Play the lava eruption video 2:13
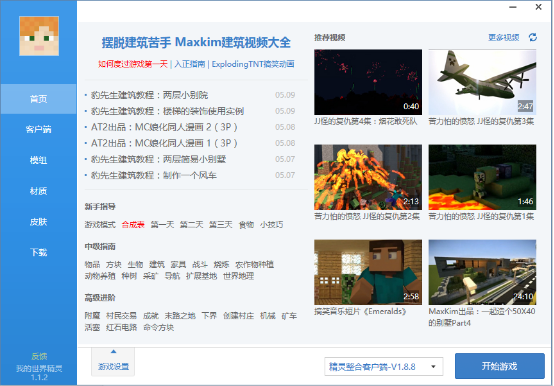Image resolution: width=554 pixels, height=386 pixels. 368,177
